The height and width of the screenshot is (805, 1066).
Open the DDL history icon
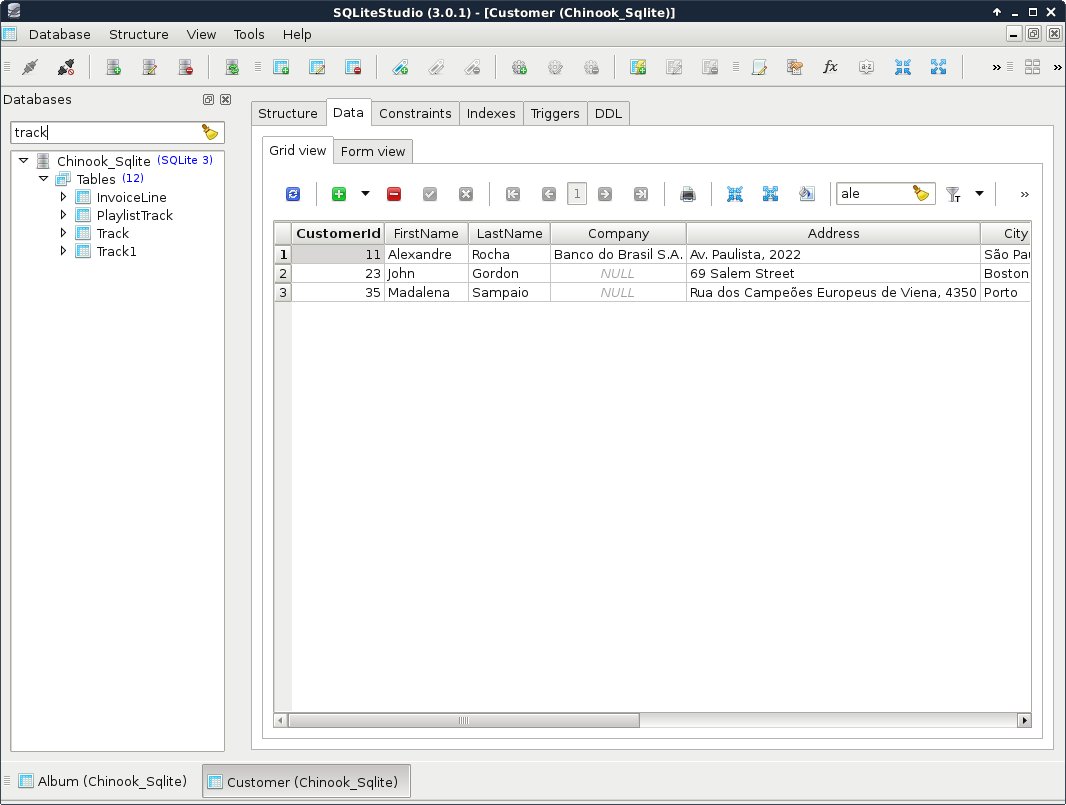tap(795, 67)
